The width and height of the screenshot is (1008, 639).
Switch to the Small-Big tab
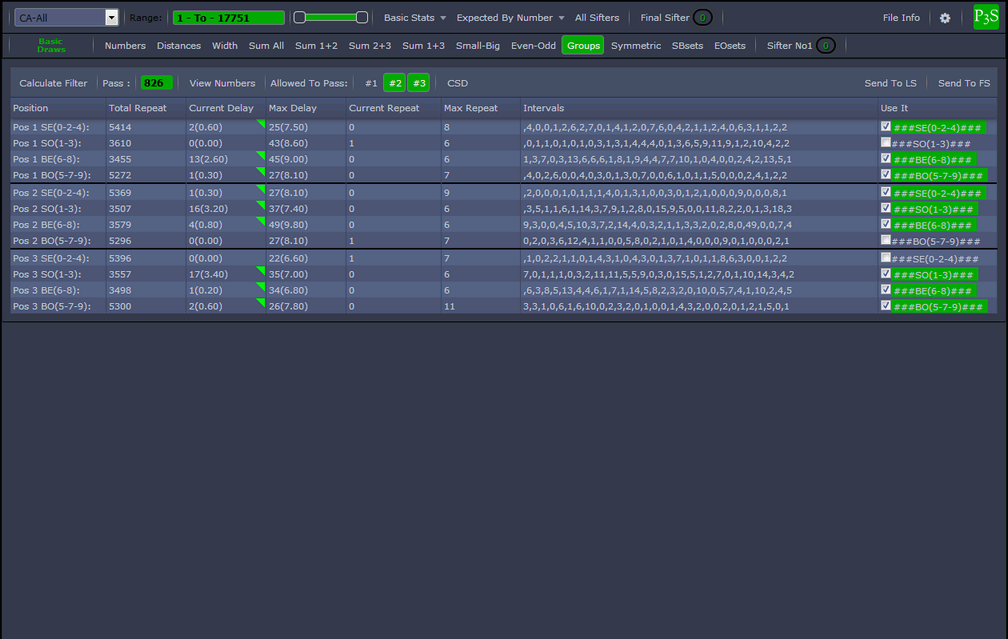[x=478, y=46]
